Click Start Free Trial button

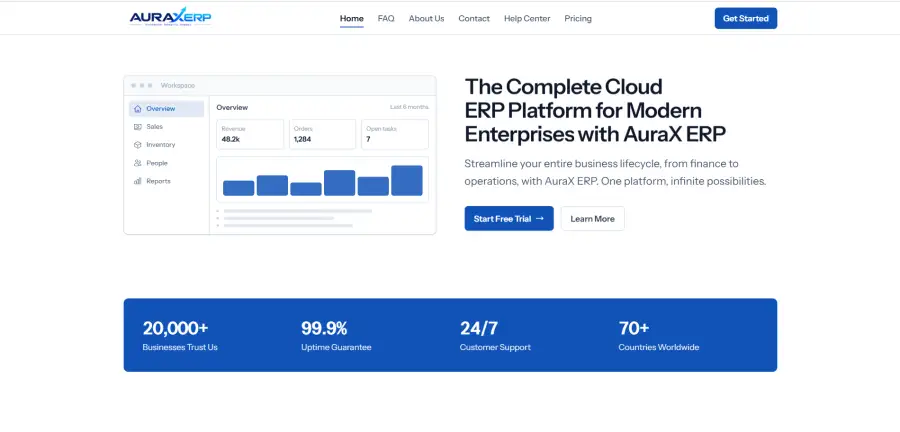[509, 219]
